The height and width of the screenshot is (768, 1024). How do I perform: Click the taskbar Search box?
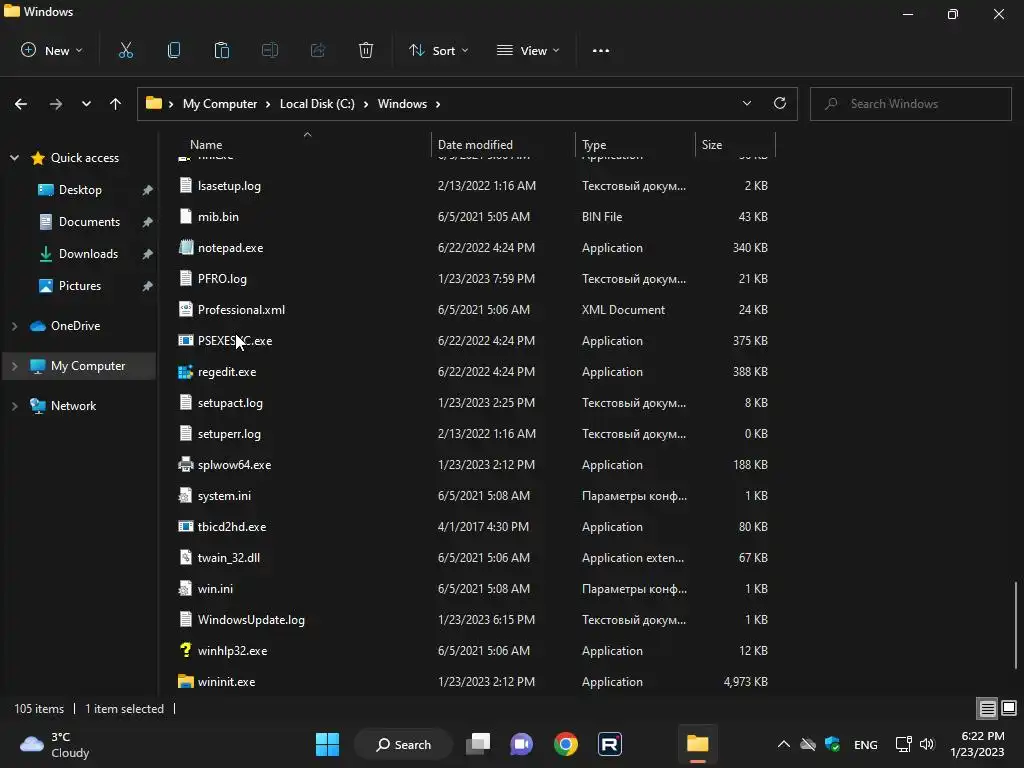point(403,744)
